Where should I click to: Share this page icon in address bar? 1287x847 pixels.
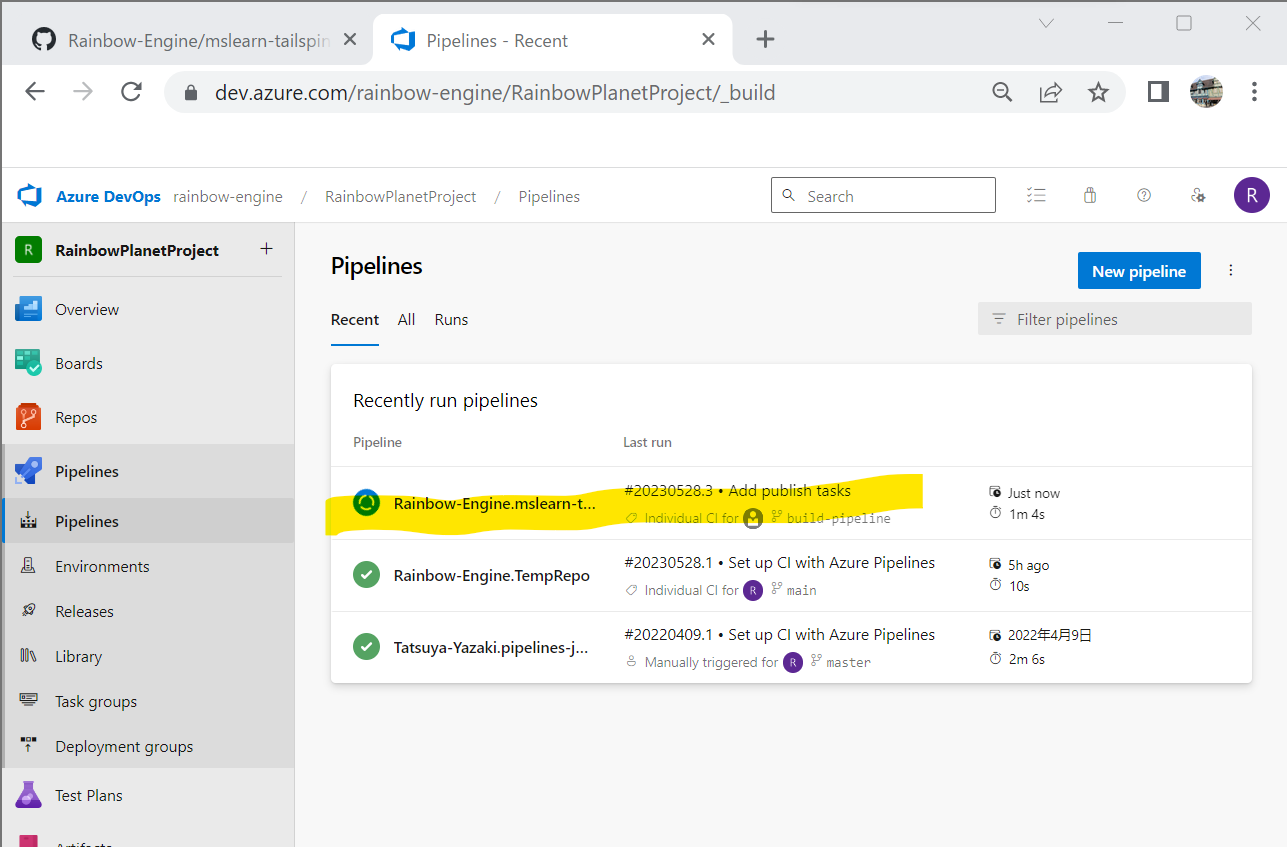(1050, 92)
